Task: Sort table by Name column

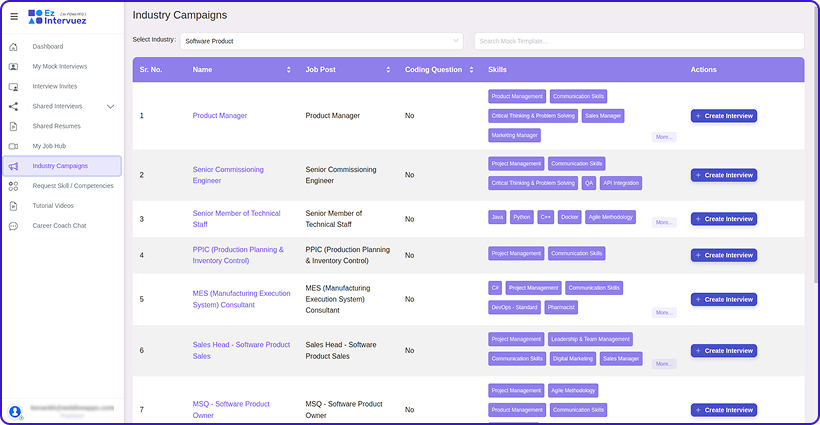Action: (289, 70)
